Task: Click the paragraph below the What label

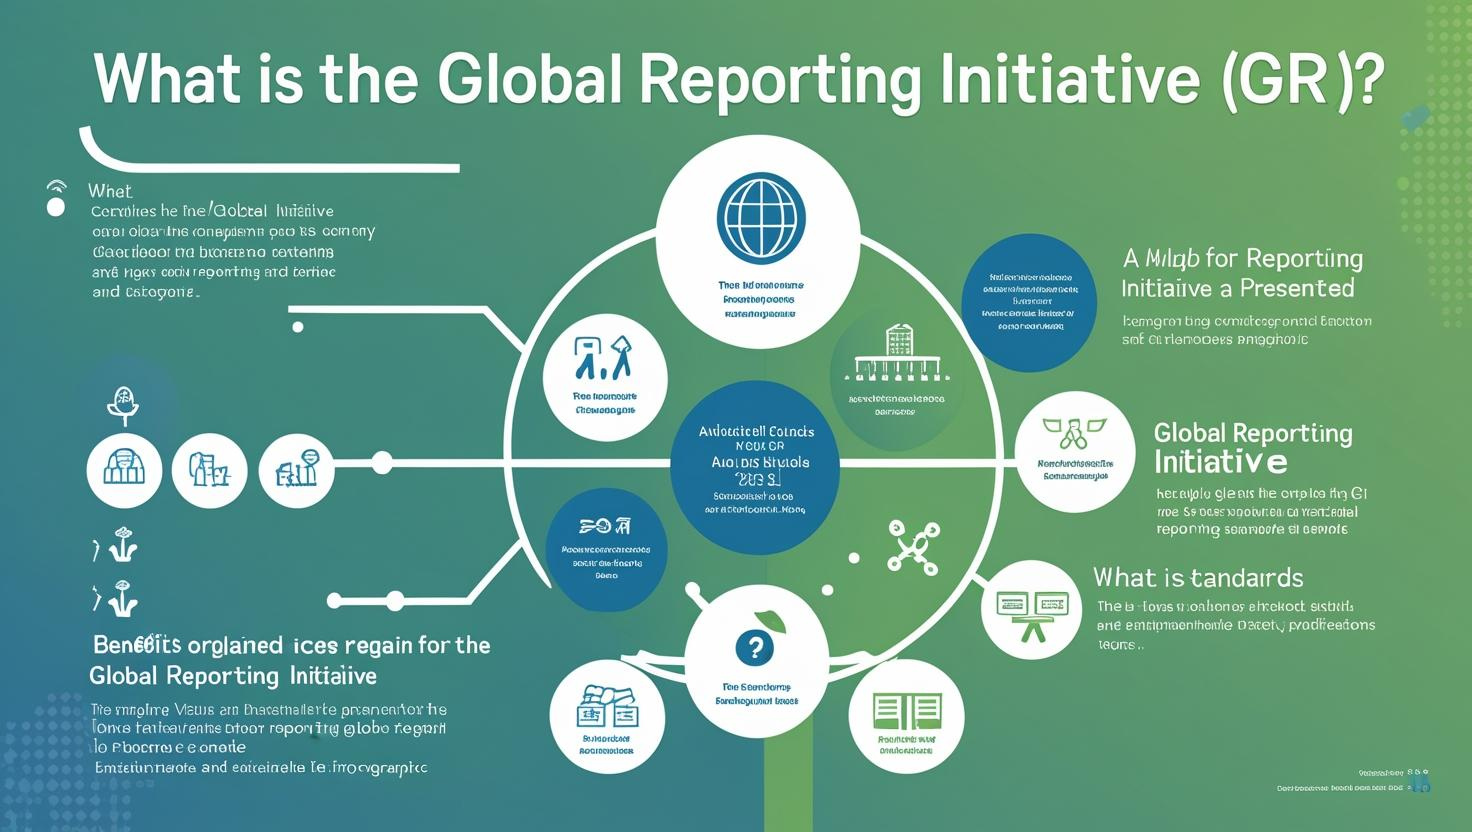Action: (233, 252)
